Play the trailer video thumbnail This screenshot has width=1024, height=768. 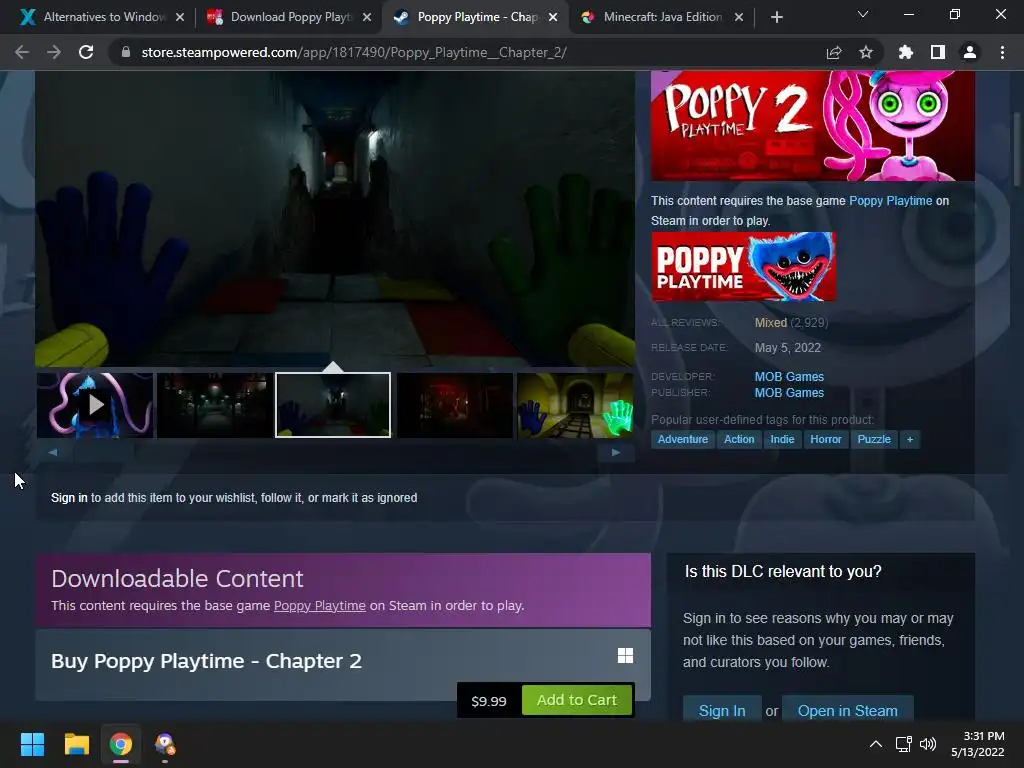95,405
